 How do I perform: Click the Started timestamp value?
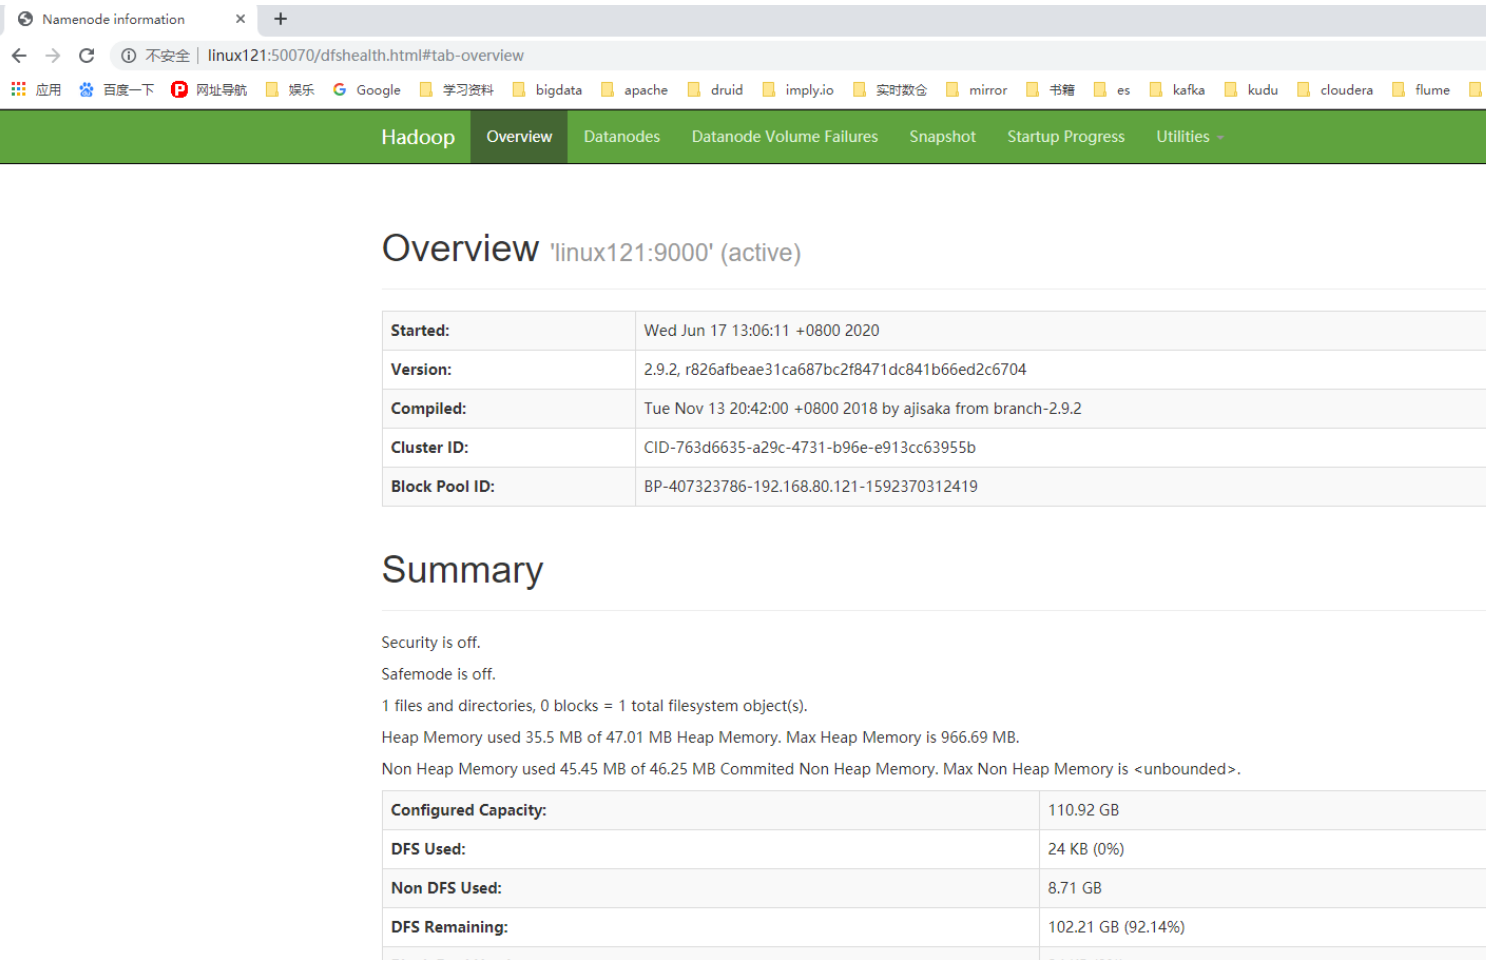(762, 331)
